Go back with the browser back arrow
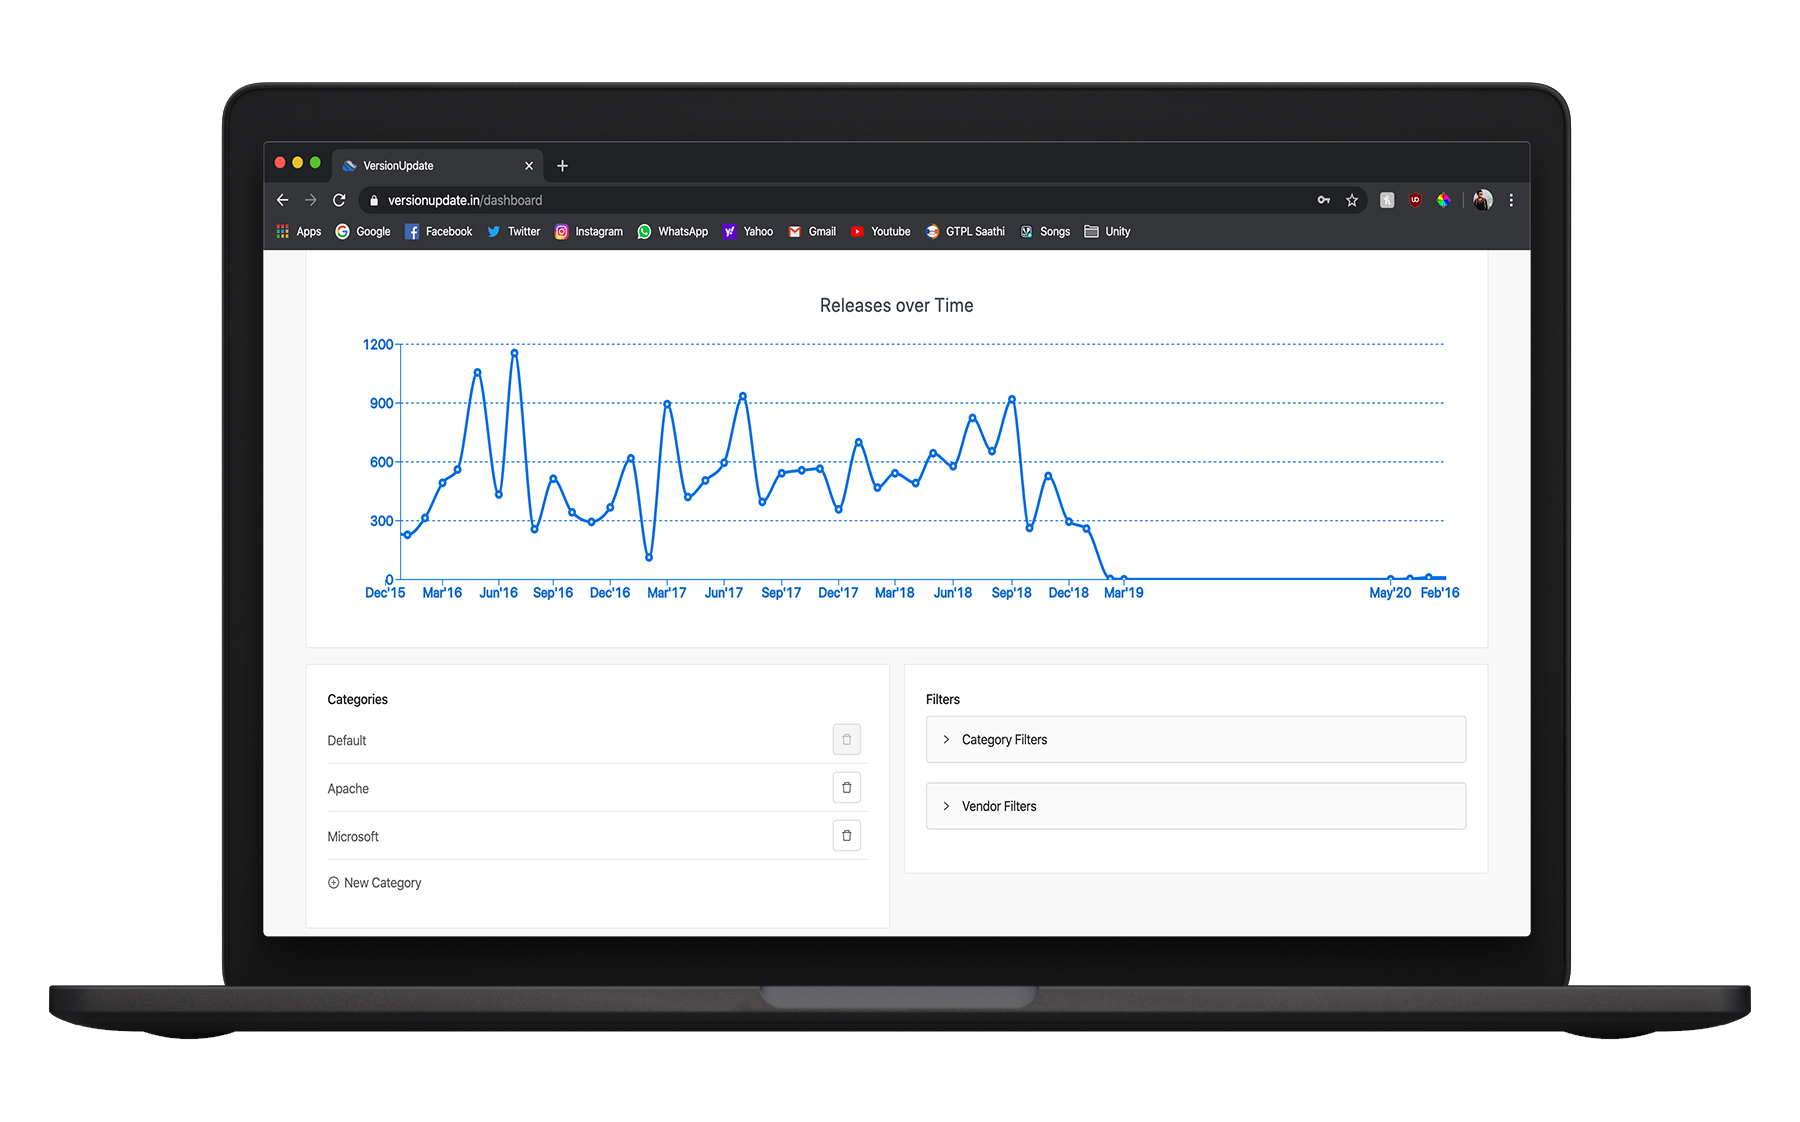1800x1122 pixels. 283,200
